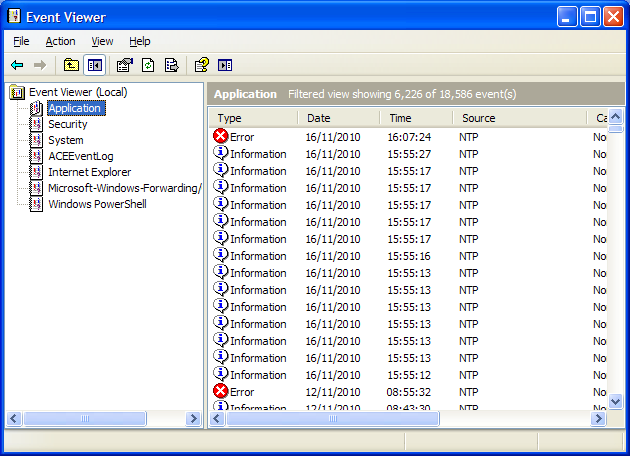Maximize the Event Viewer window
The width and height of the screenshot is (630, 456).
(590, 17)
